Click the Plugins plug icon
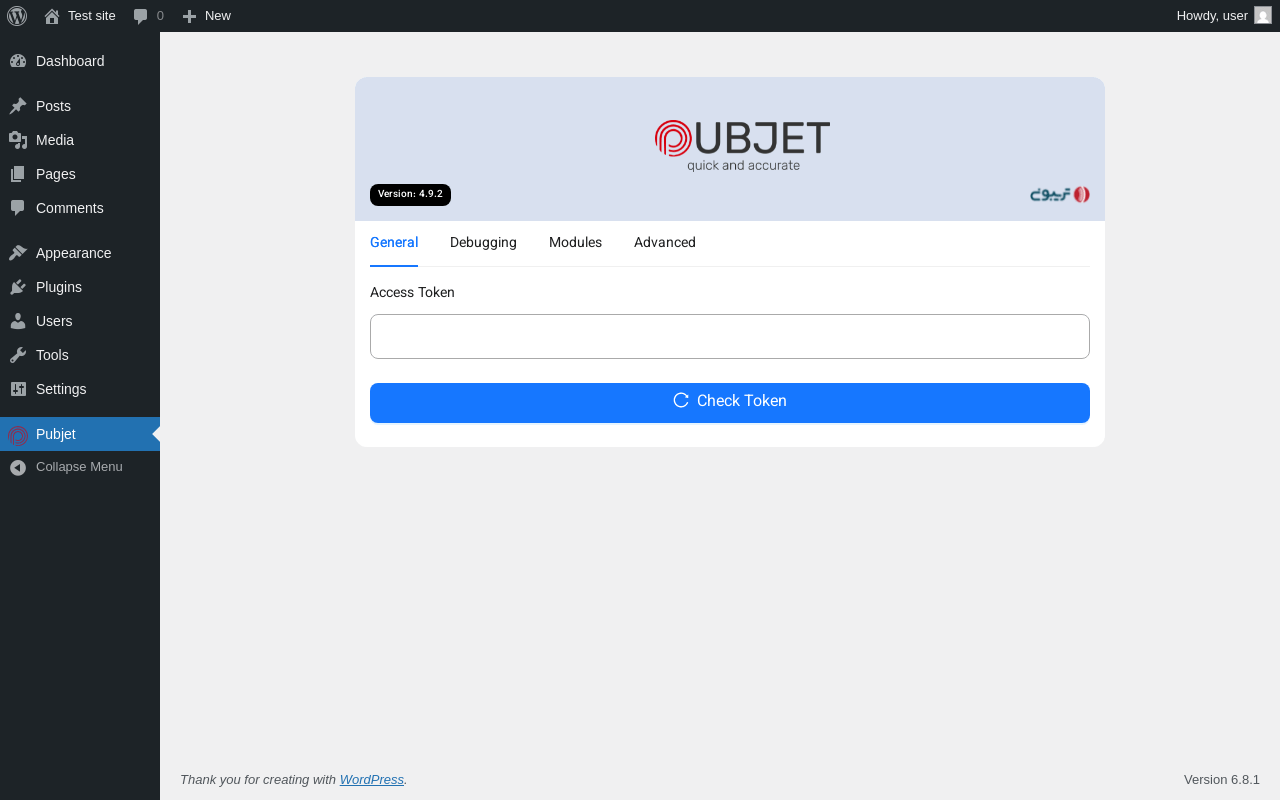The image size is (1280, 800). point(18,287)
